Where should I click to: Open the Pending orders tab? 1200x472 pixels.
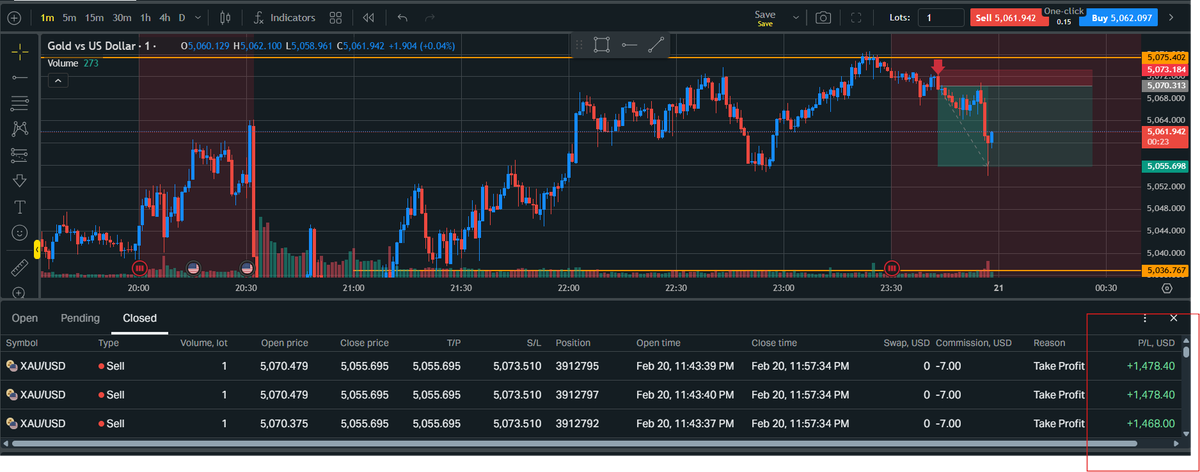pyautogui.click(x=80, y=318)
